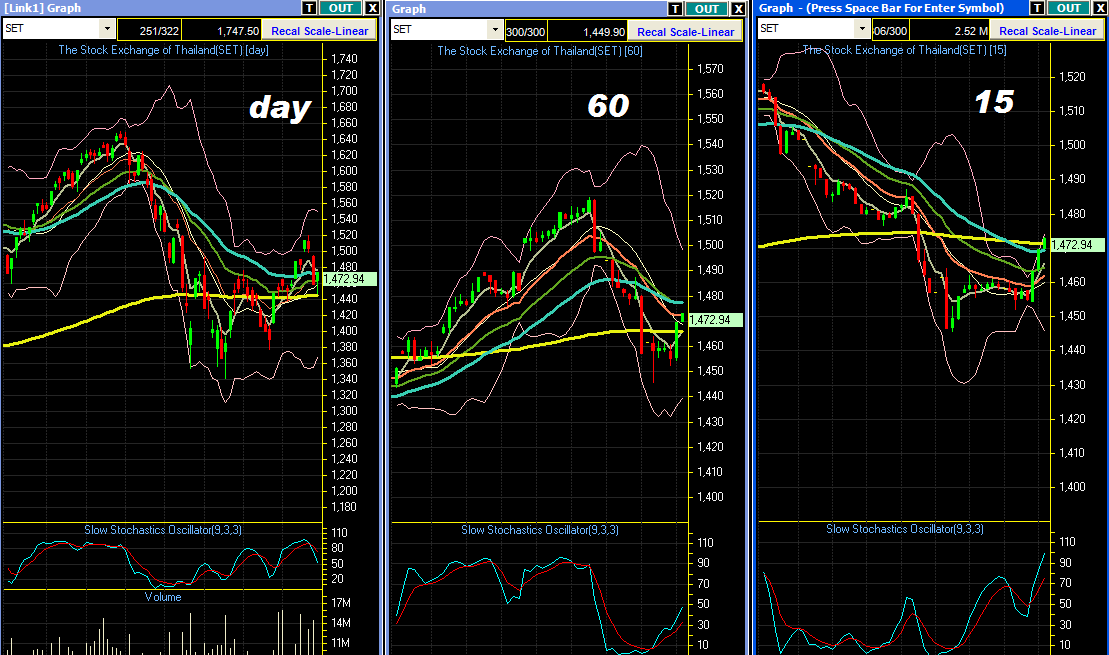1109x655 pixels.
Task: Click Slow Stochastics Oscillator label in day chart
Action: click(x=163, y=530)
